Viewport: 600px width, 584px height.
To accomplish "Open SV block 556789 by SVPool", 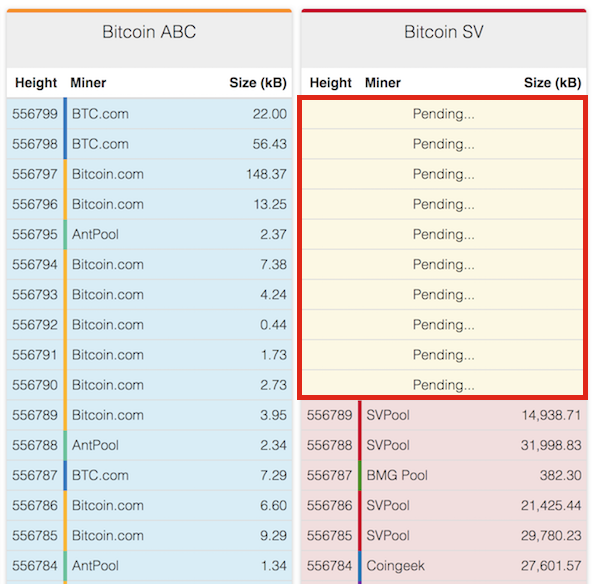I will (444, 415).
